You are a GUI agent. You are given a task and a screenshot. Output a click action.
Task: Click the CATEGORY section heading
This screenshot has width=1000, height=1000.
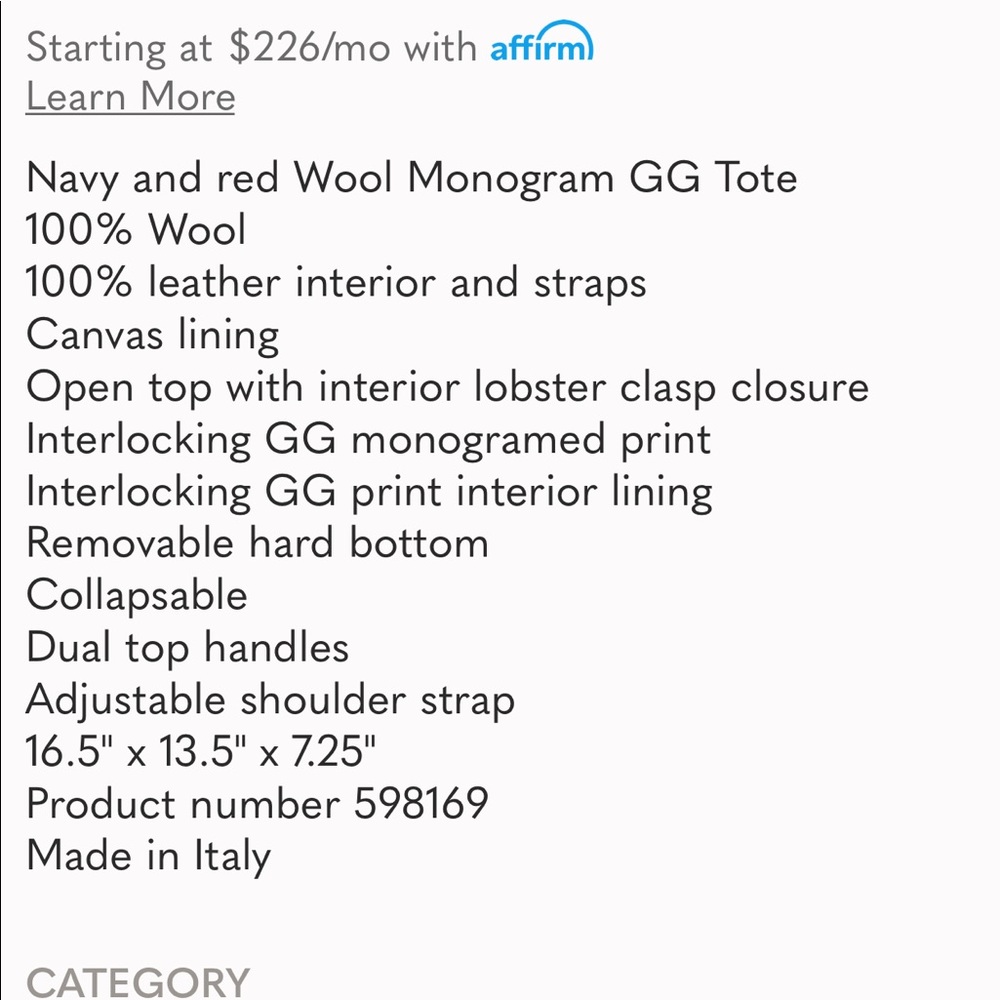pyautogui.click(x=137, y=981)
